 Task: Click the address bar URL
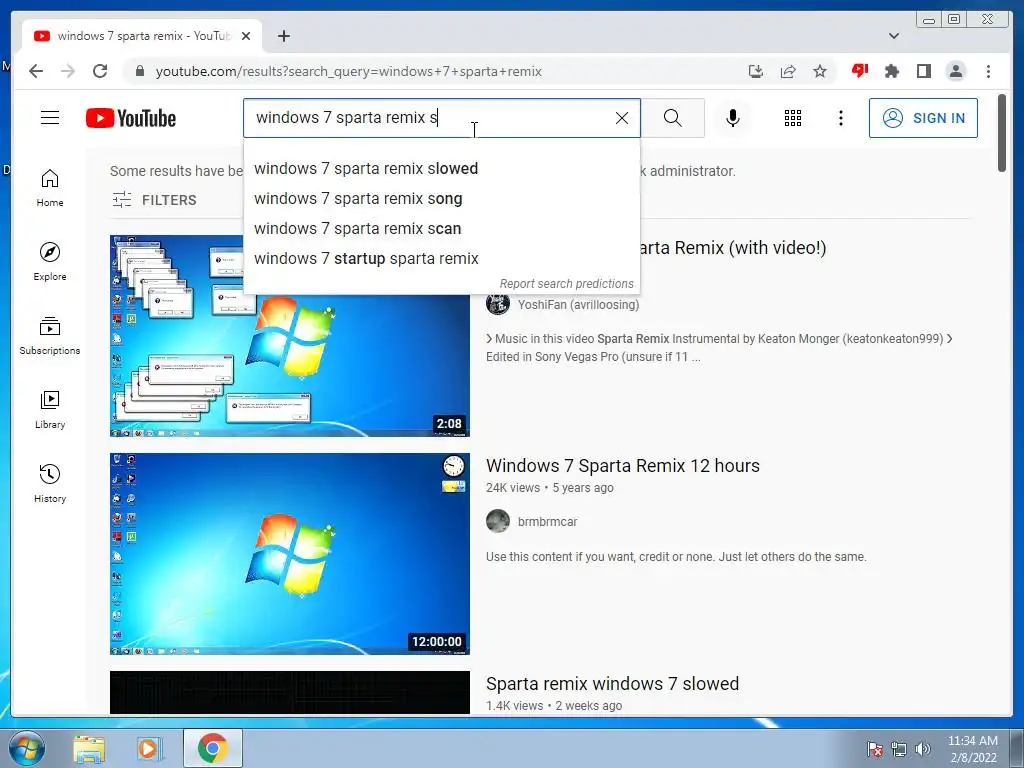click(348, 71)
